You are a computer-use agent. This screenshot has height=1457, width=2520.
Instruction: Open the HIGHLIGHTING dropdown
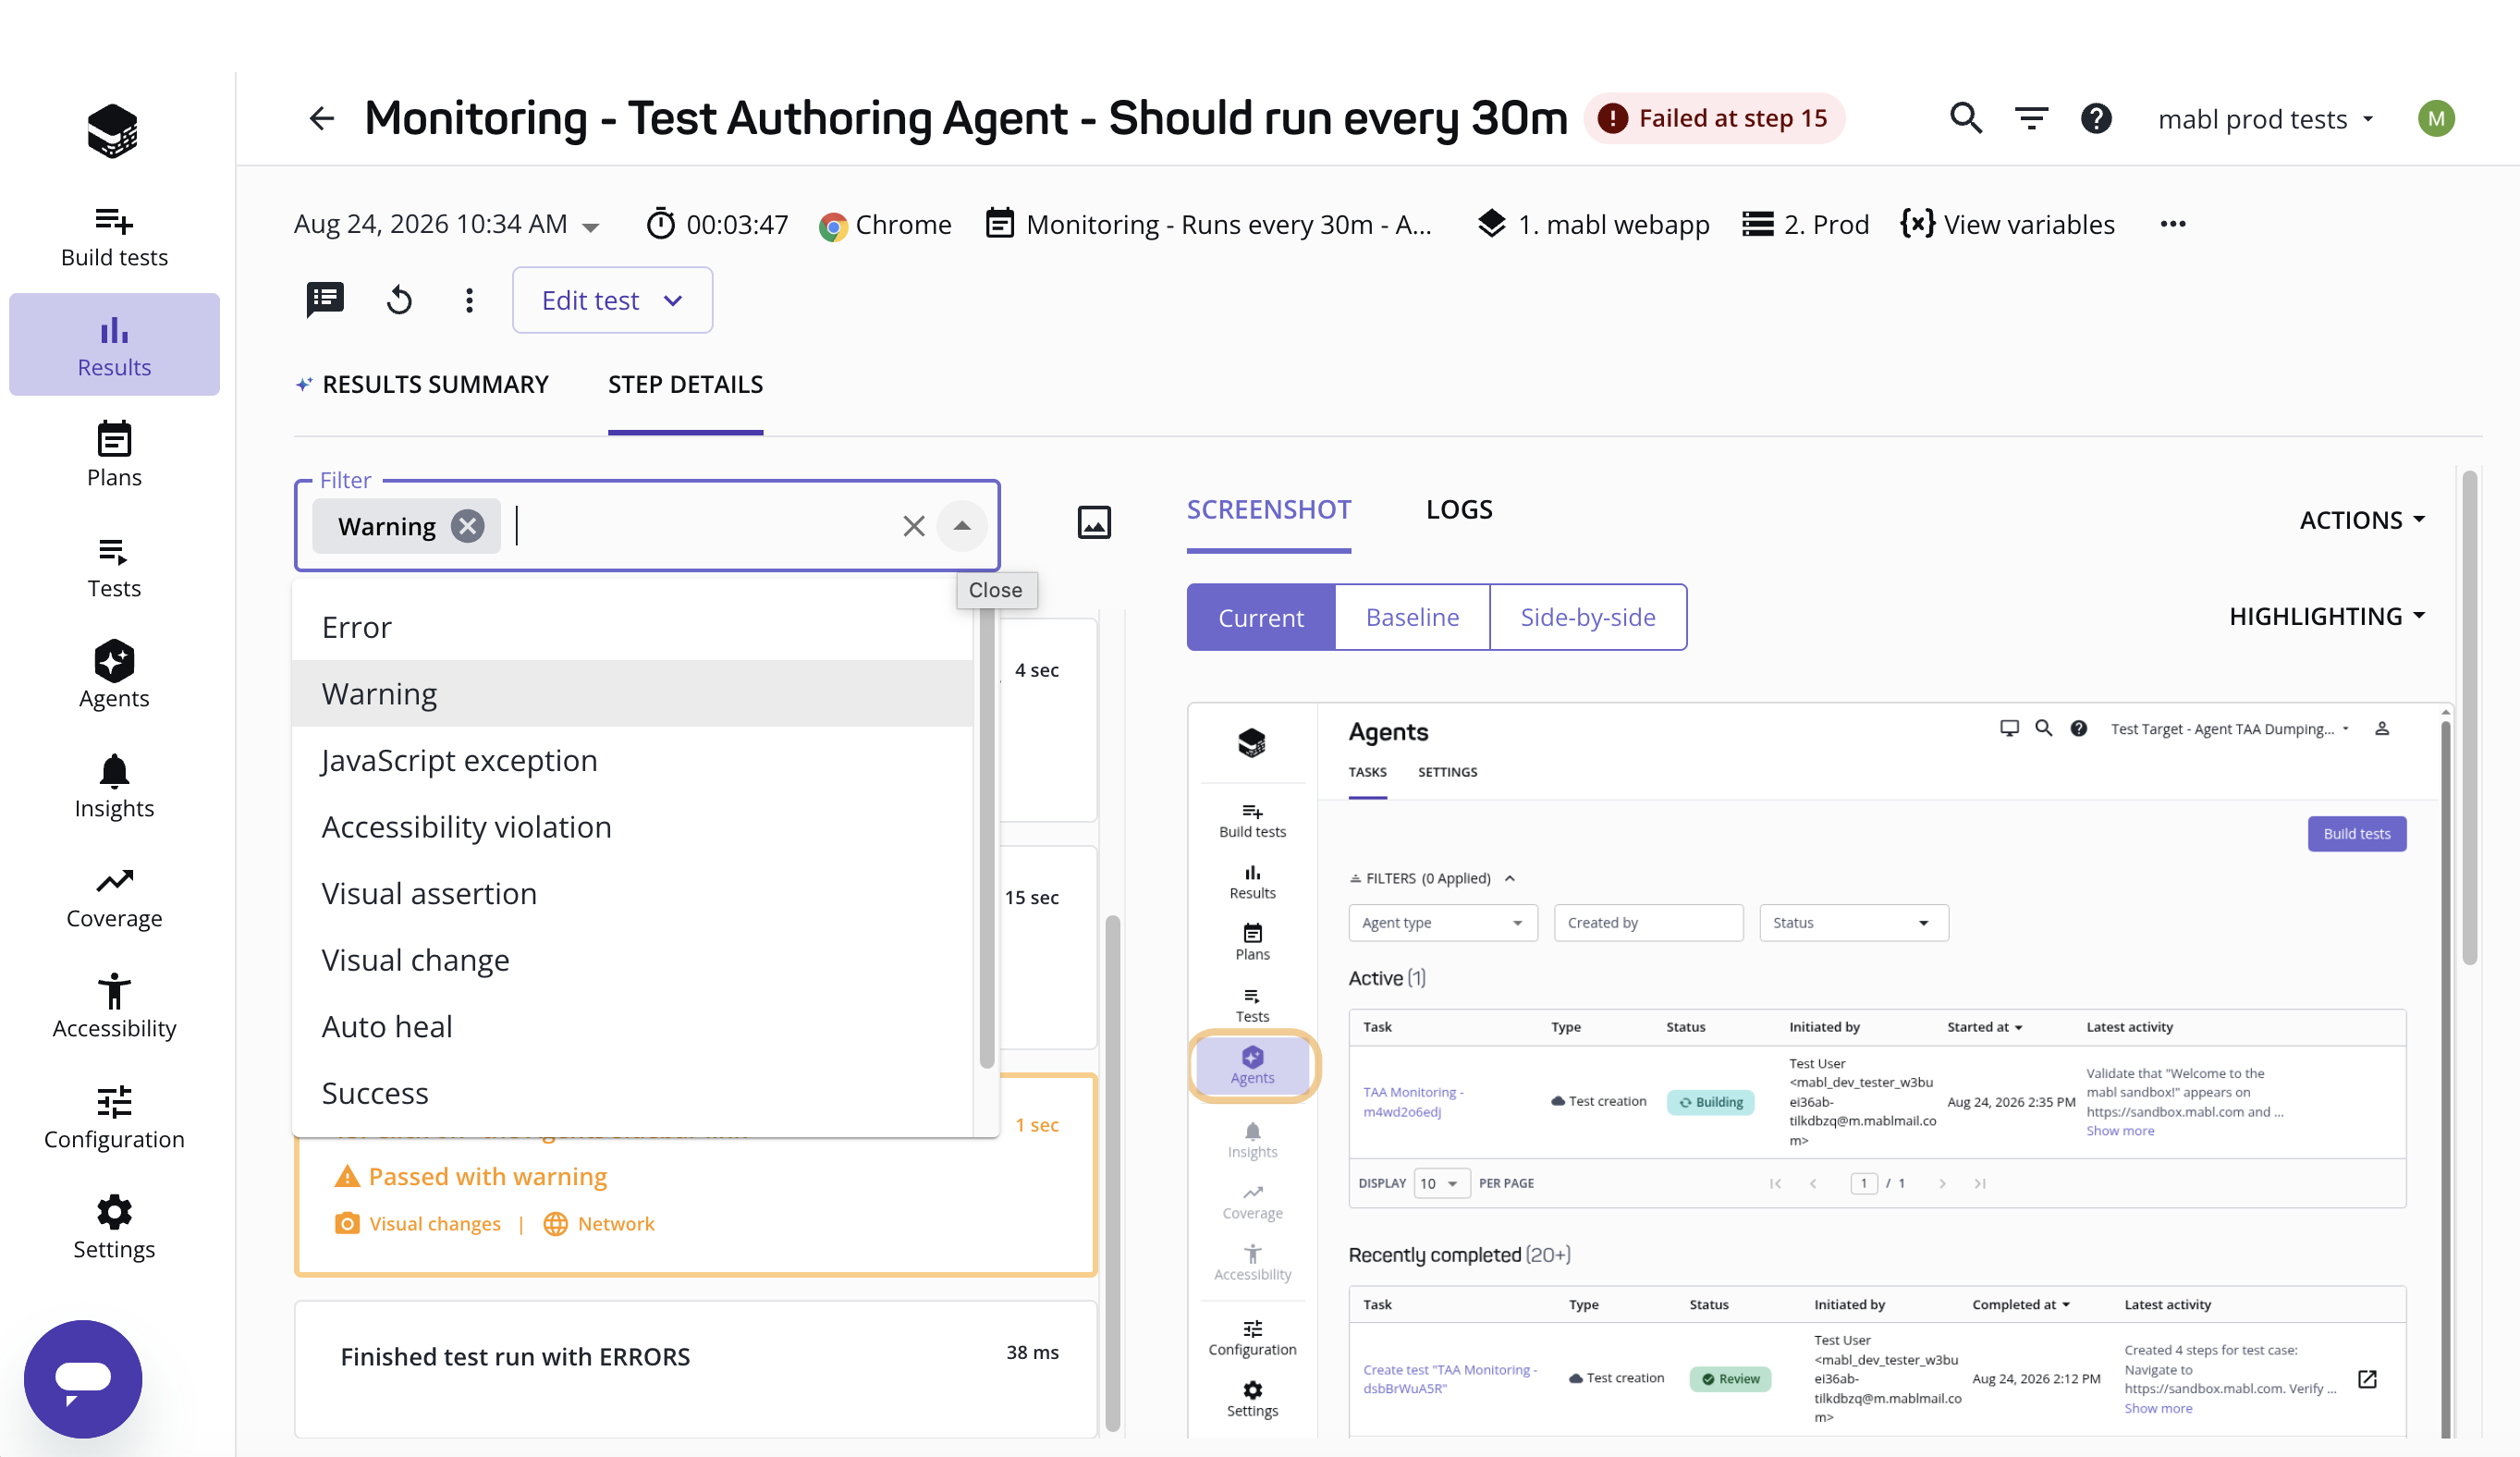[2327, 616]
